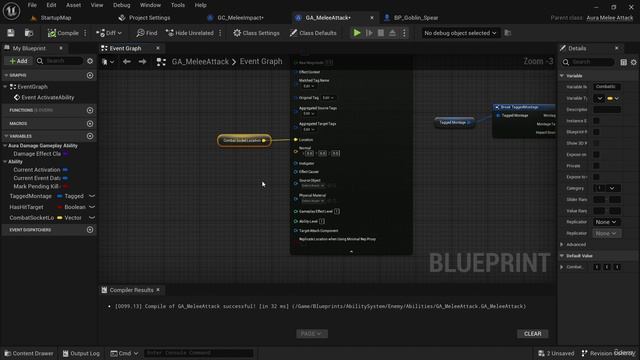640x360 pixels.
Task: Toggle visibility of the TaggedMontage variable
Action: click(x=92, y=196)
